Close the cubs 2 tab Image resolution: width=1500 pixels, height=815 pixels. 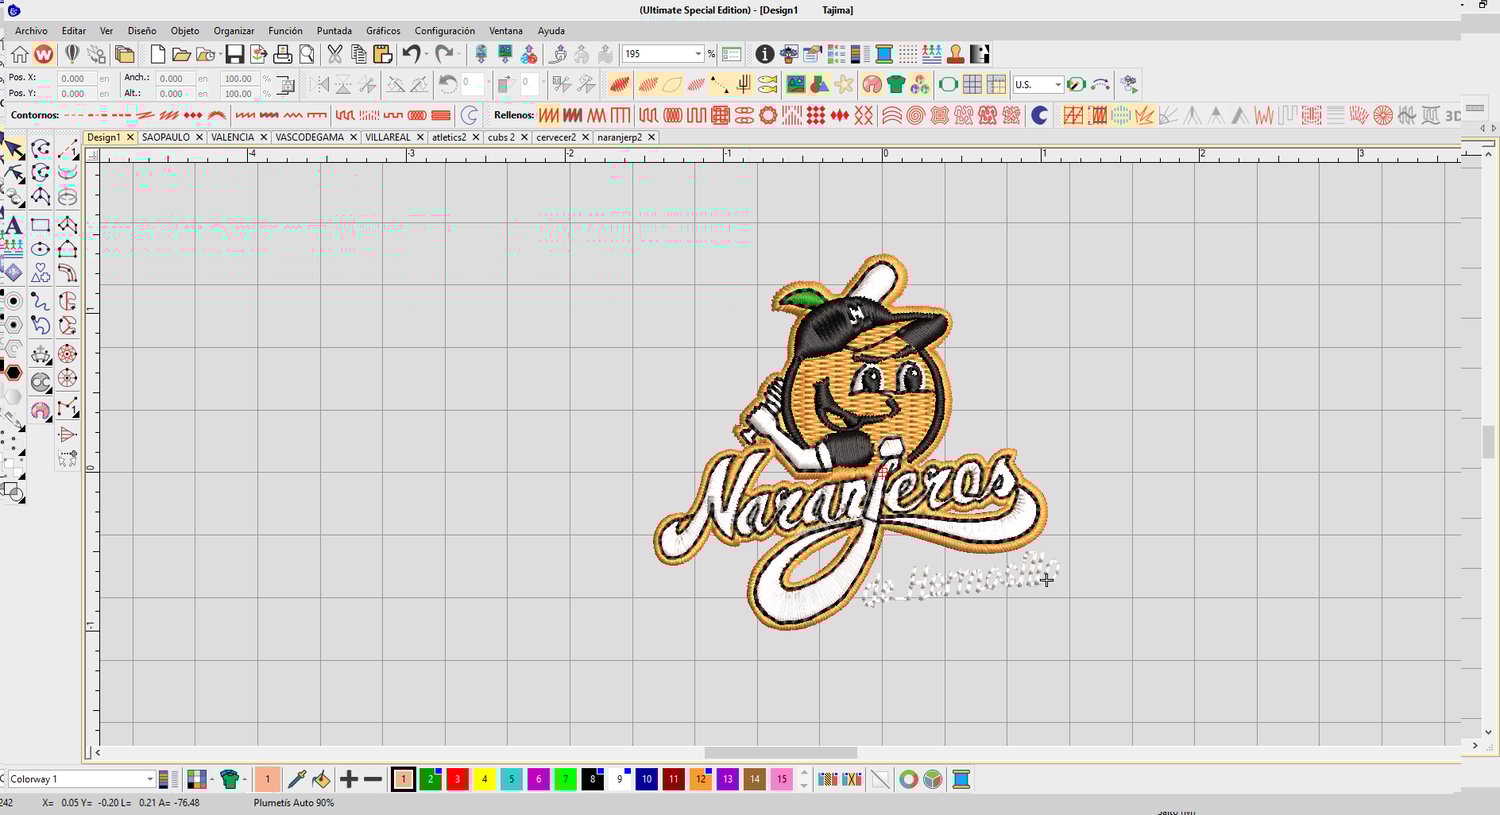(524, 137)
